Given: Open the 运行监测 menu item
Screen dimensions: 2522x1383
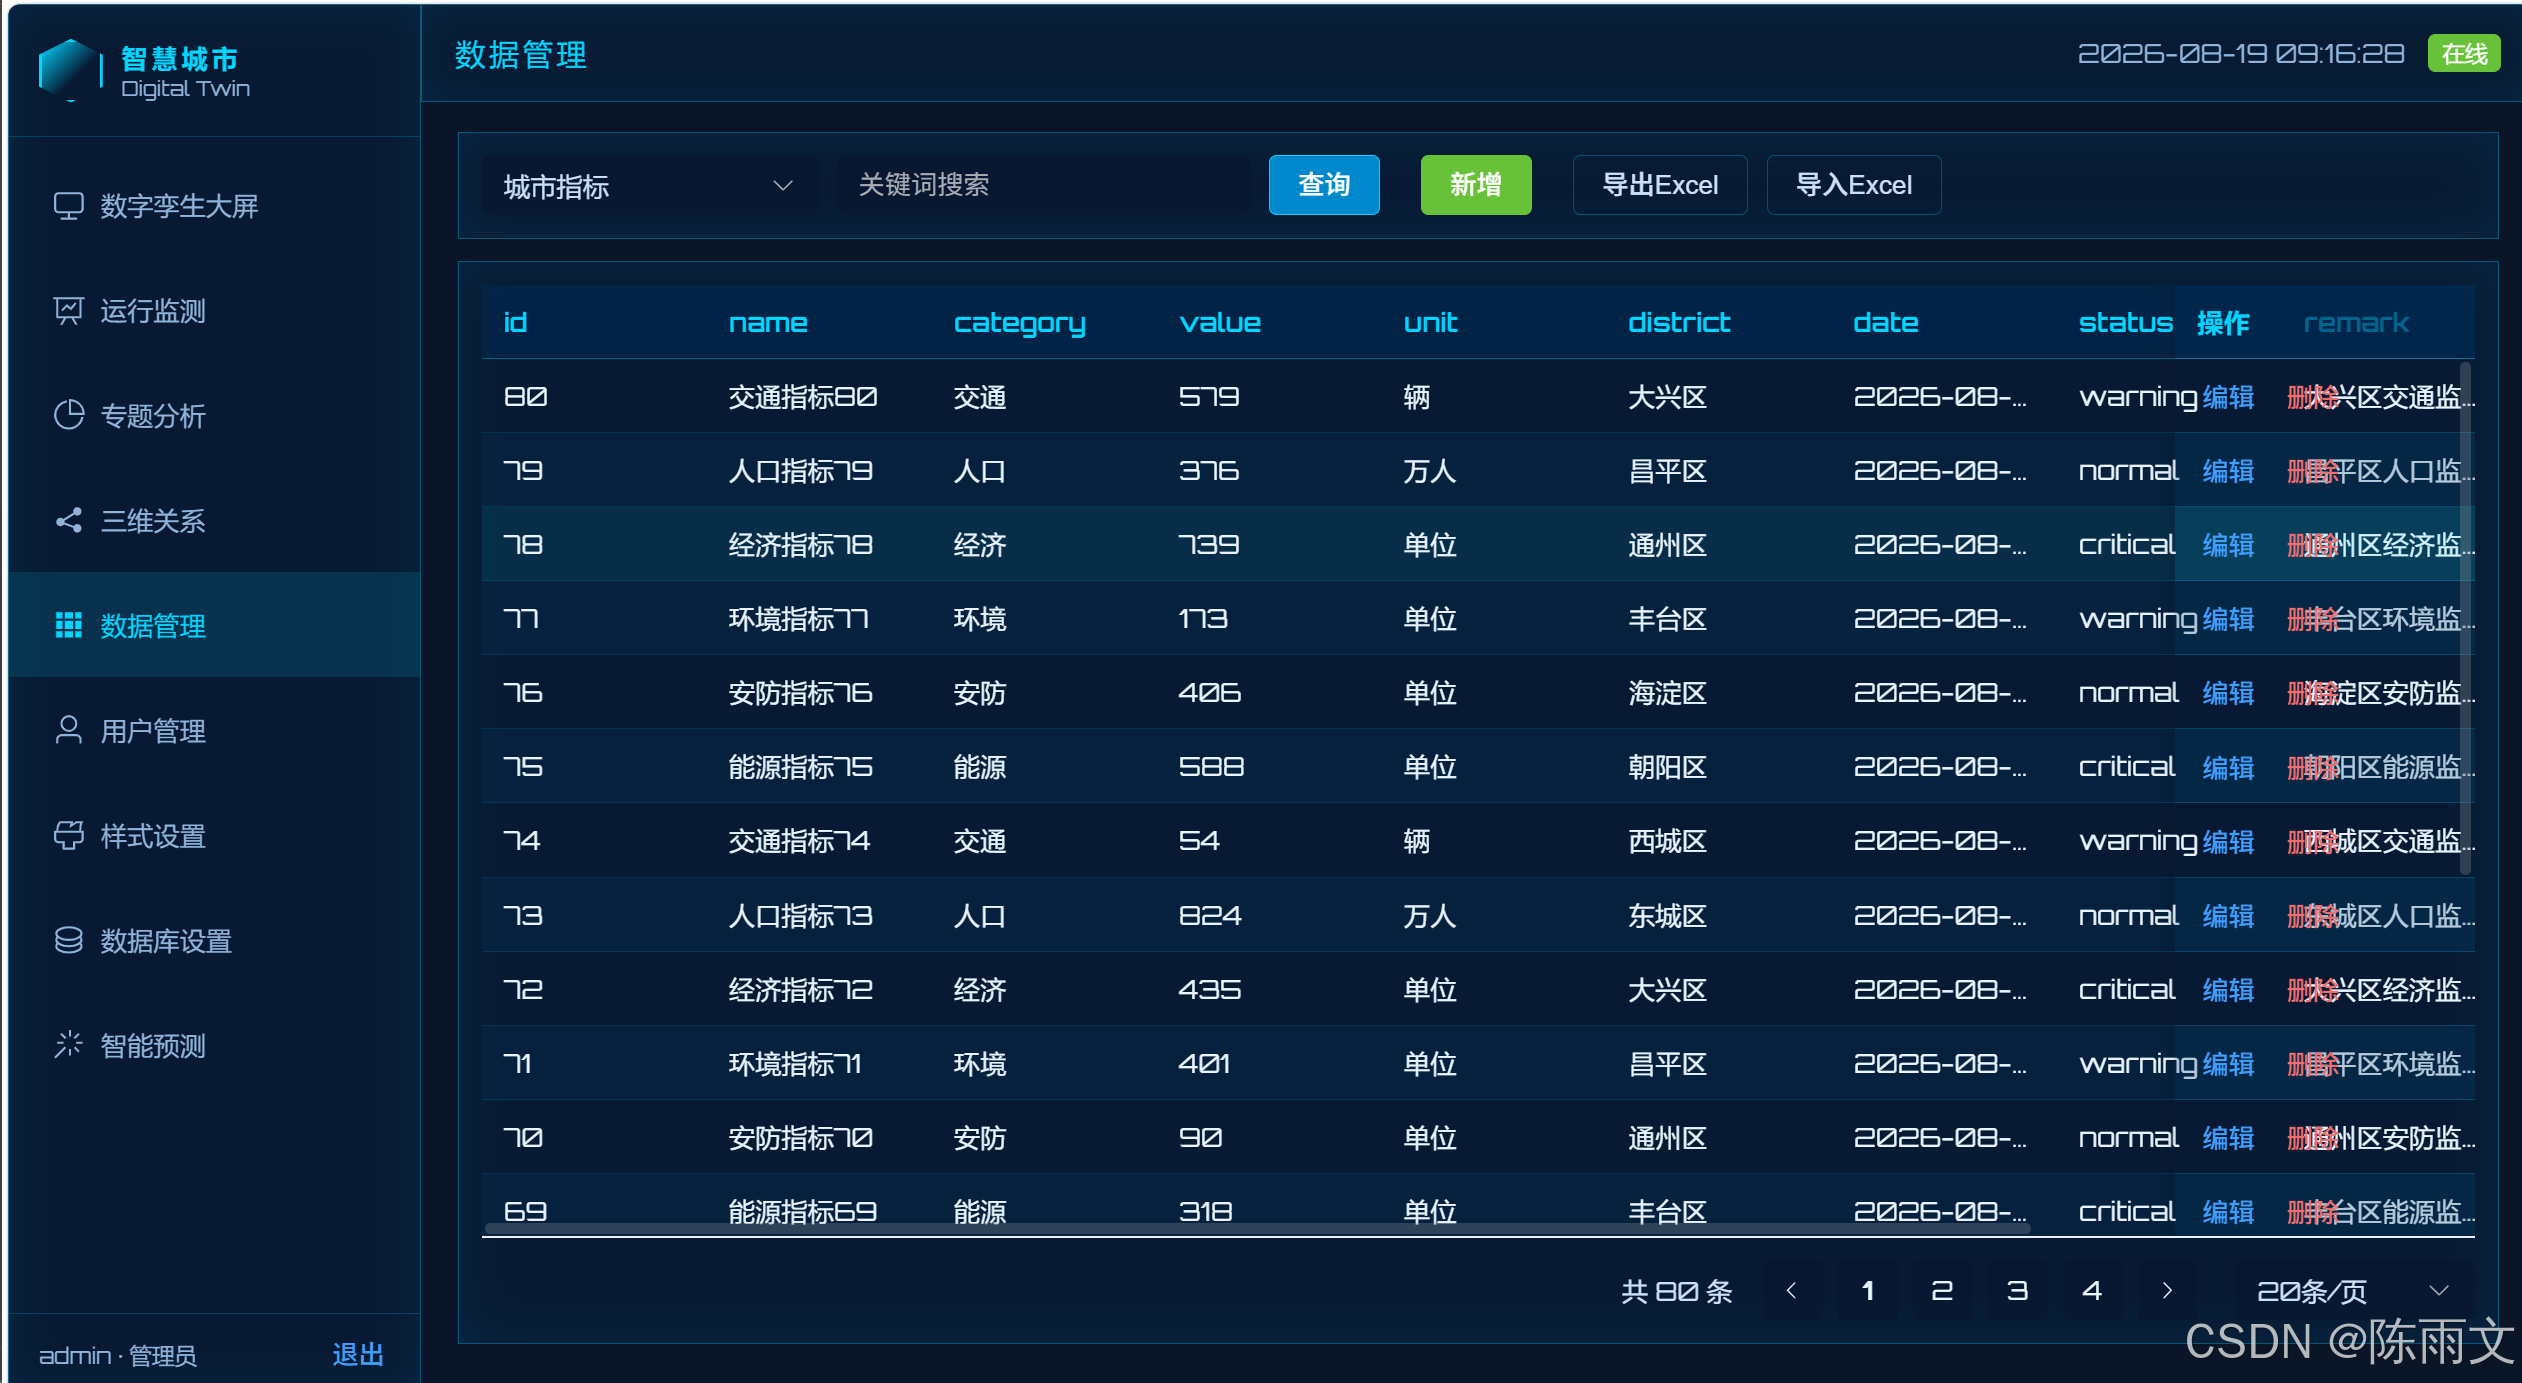Looking at the screenshot, I should pyautogui.click(x=215, y=311).
